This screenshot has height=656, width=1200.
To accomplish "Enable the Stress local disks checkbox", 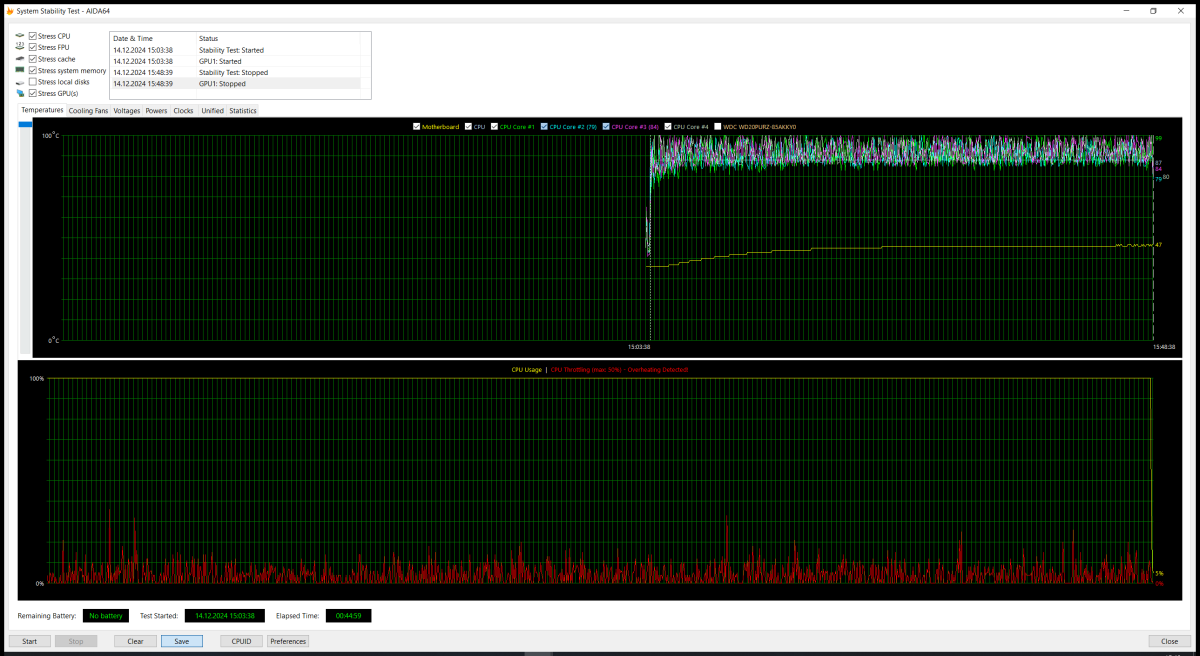I will 33,82.
